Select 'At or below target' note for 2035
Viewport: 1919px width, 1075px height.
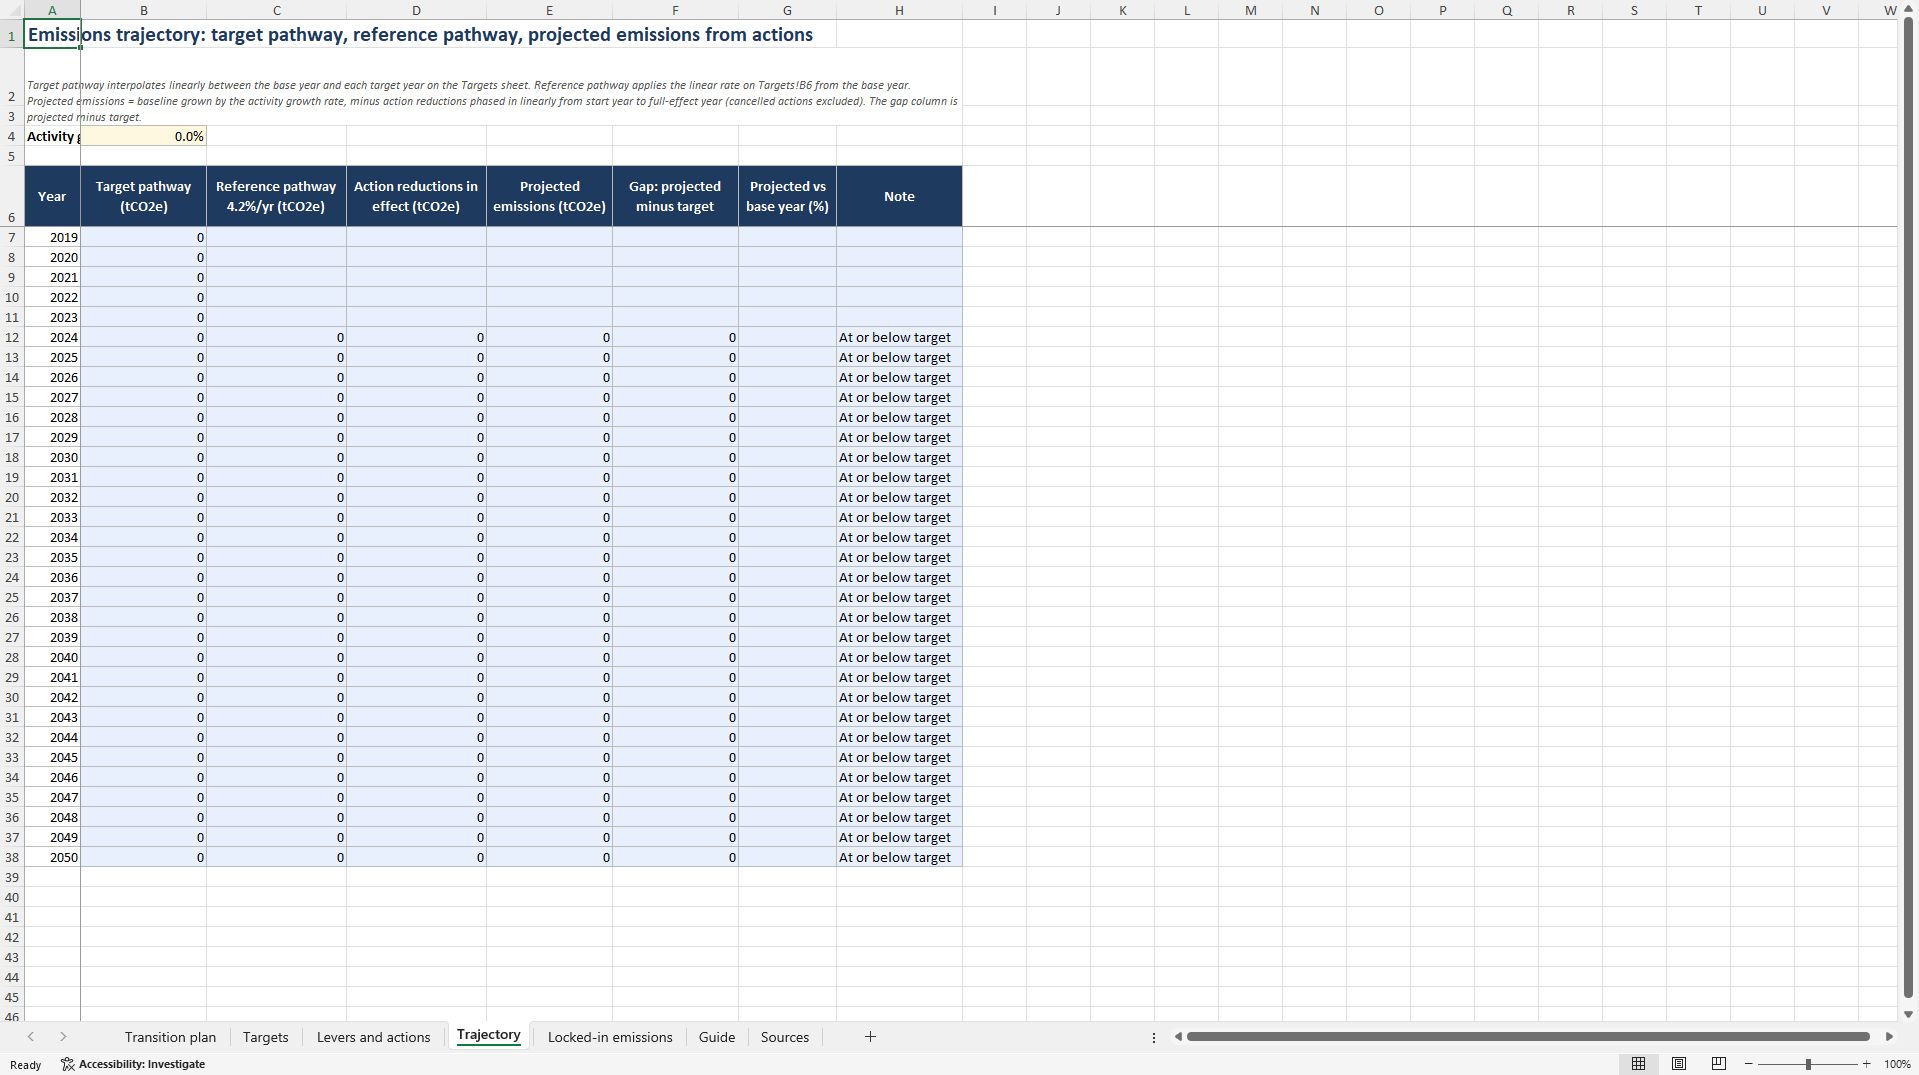point(899,557)
